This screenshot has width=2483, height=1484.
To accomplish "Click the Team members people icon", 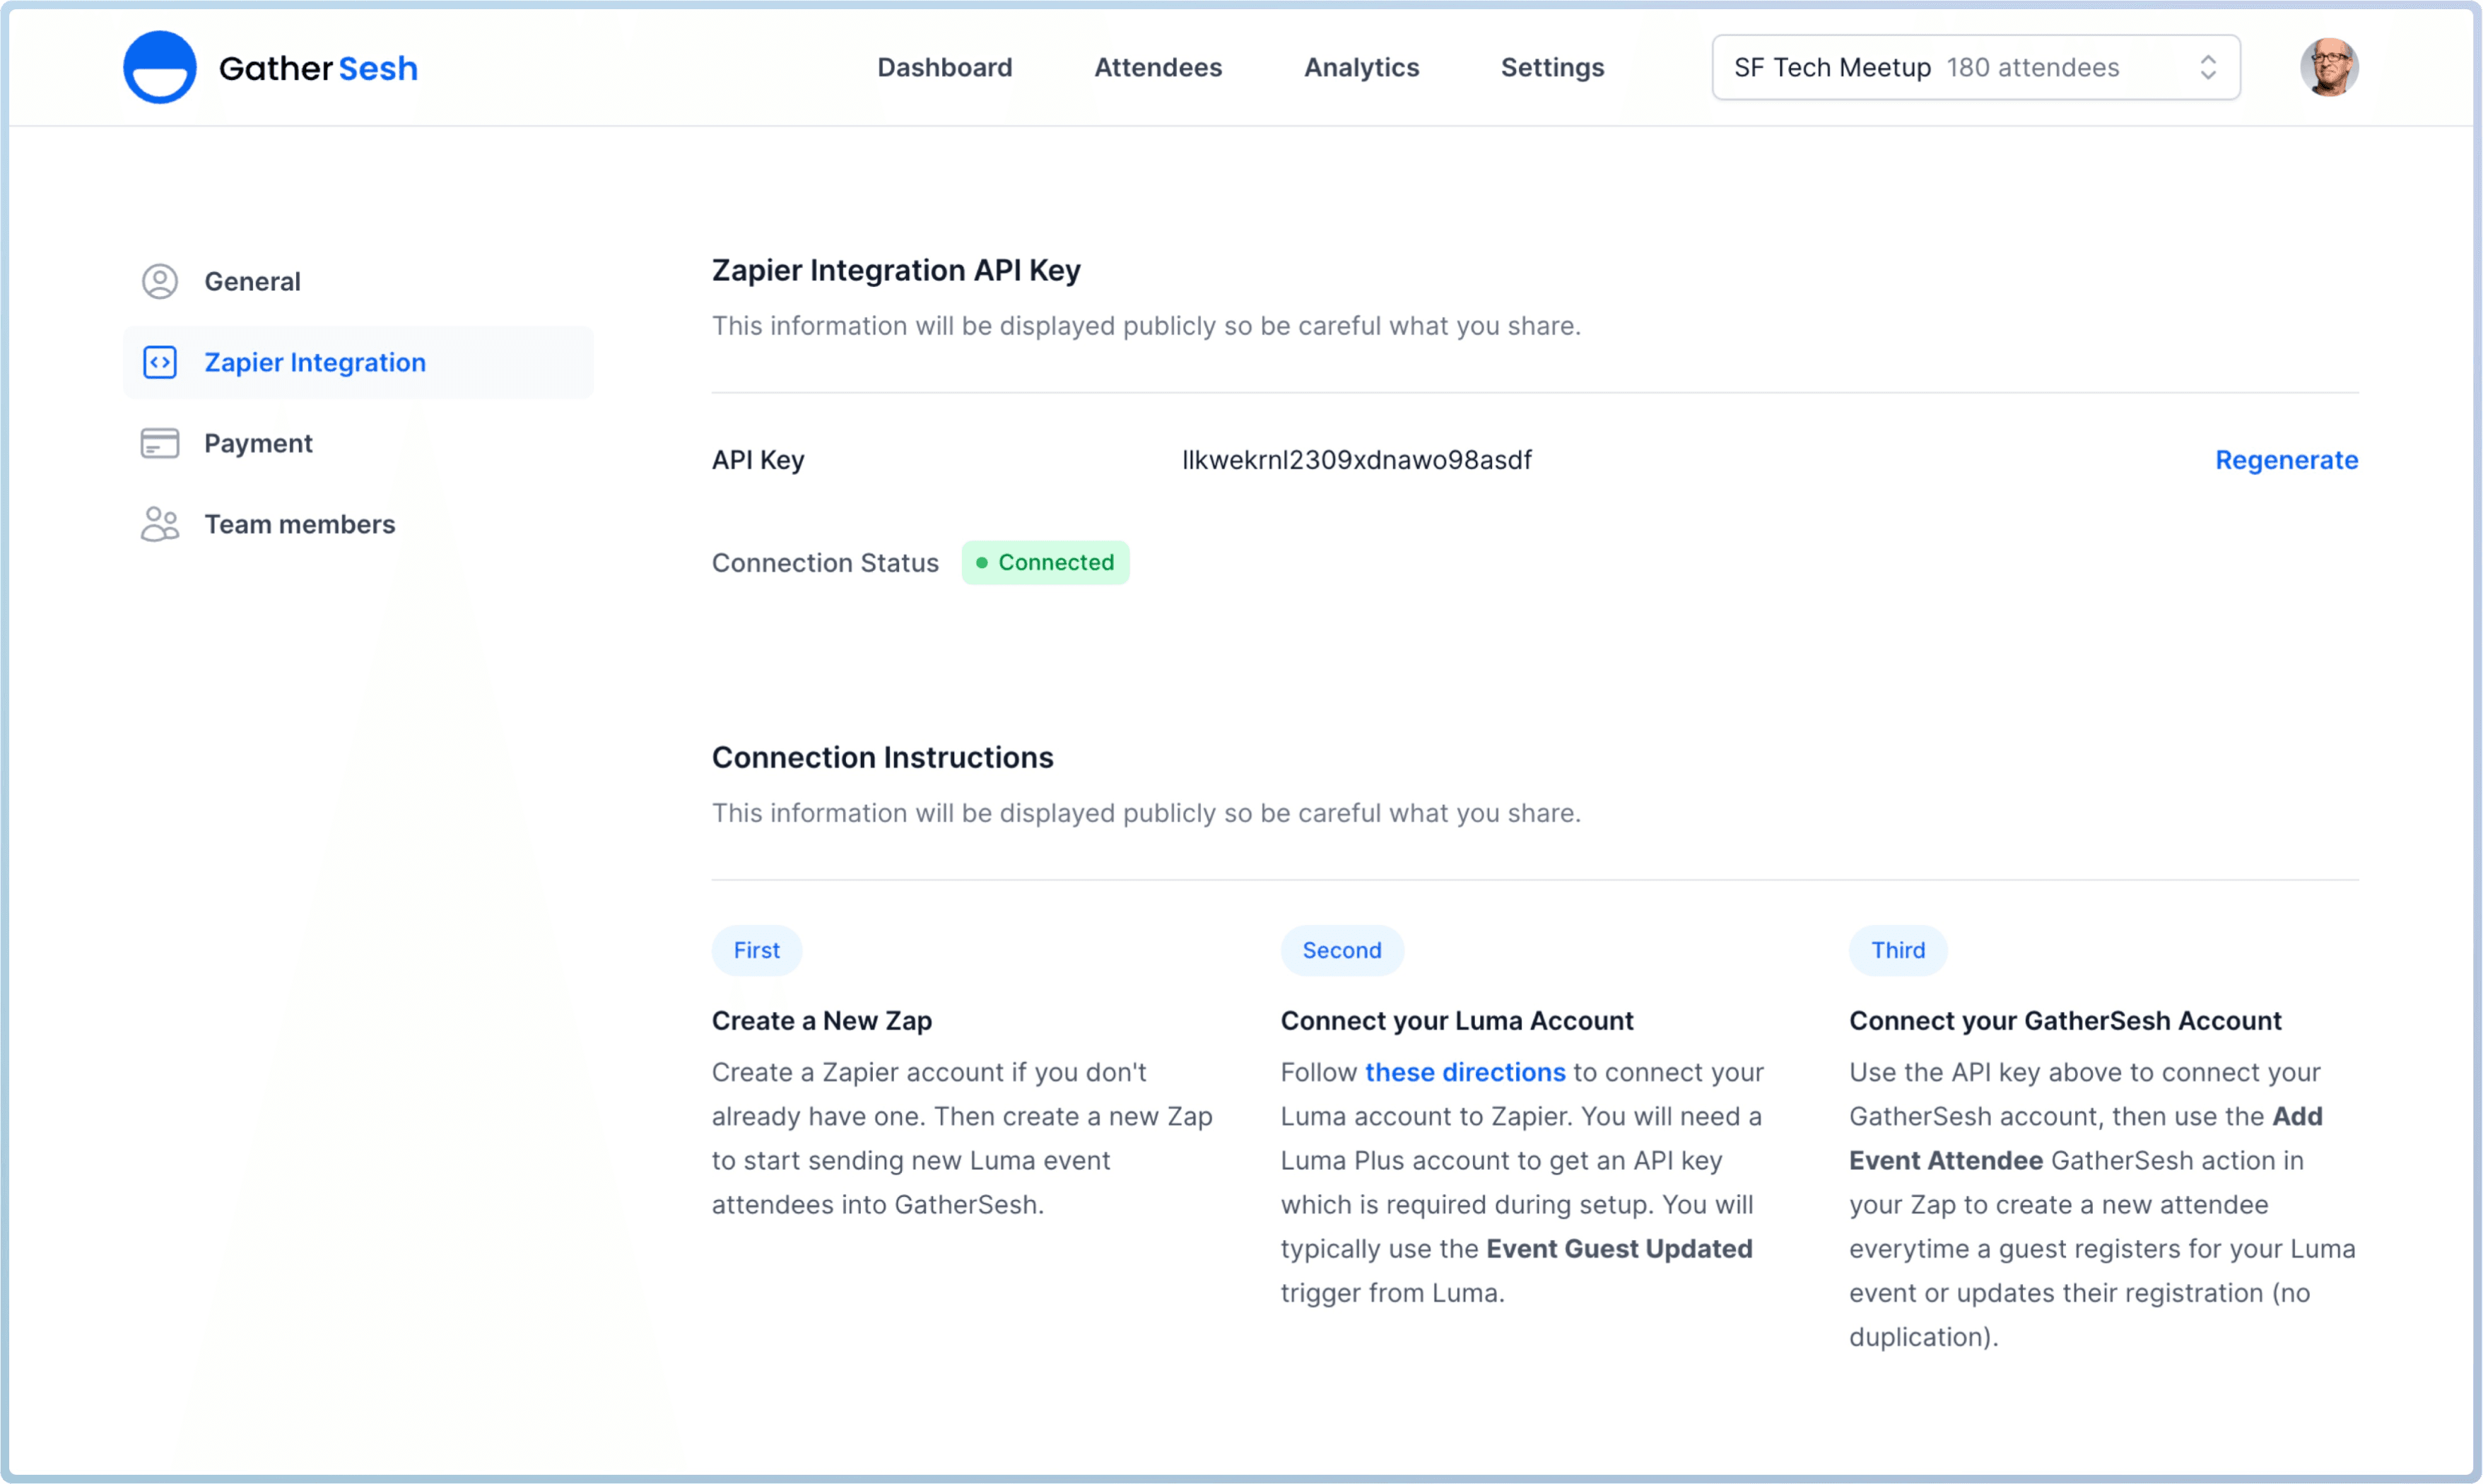I will click(x=160, y=524).
